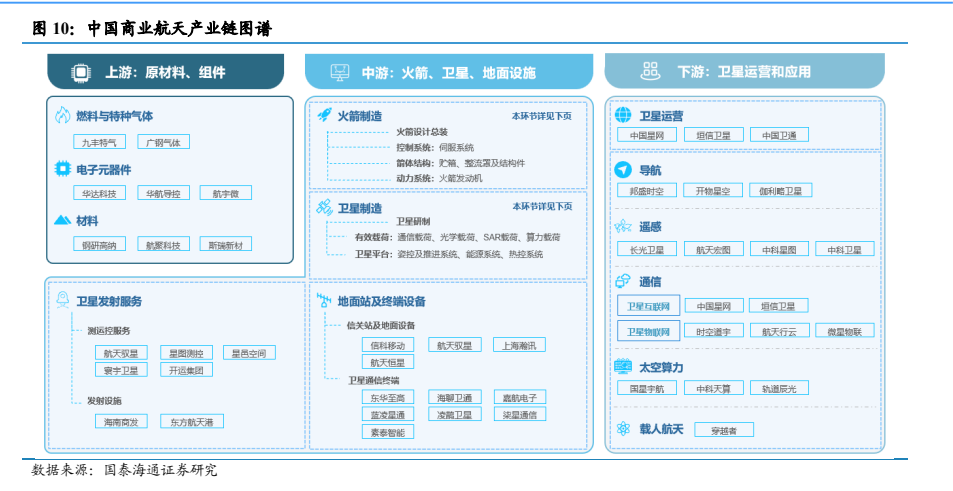
Task: Click the 东华至高 terminal box
Action: click(x=388, y=397)
